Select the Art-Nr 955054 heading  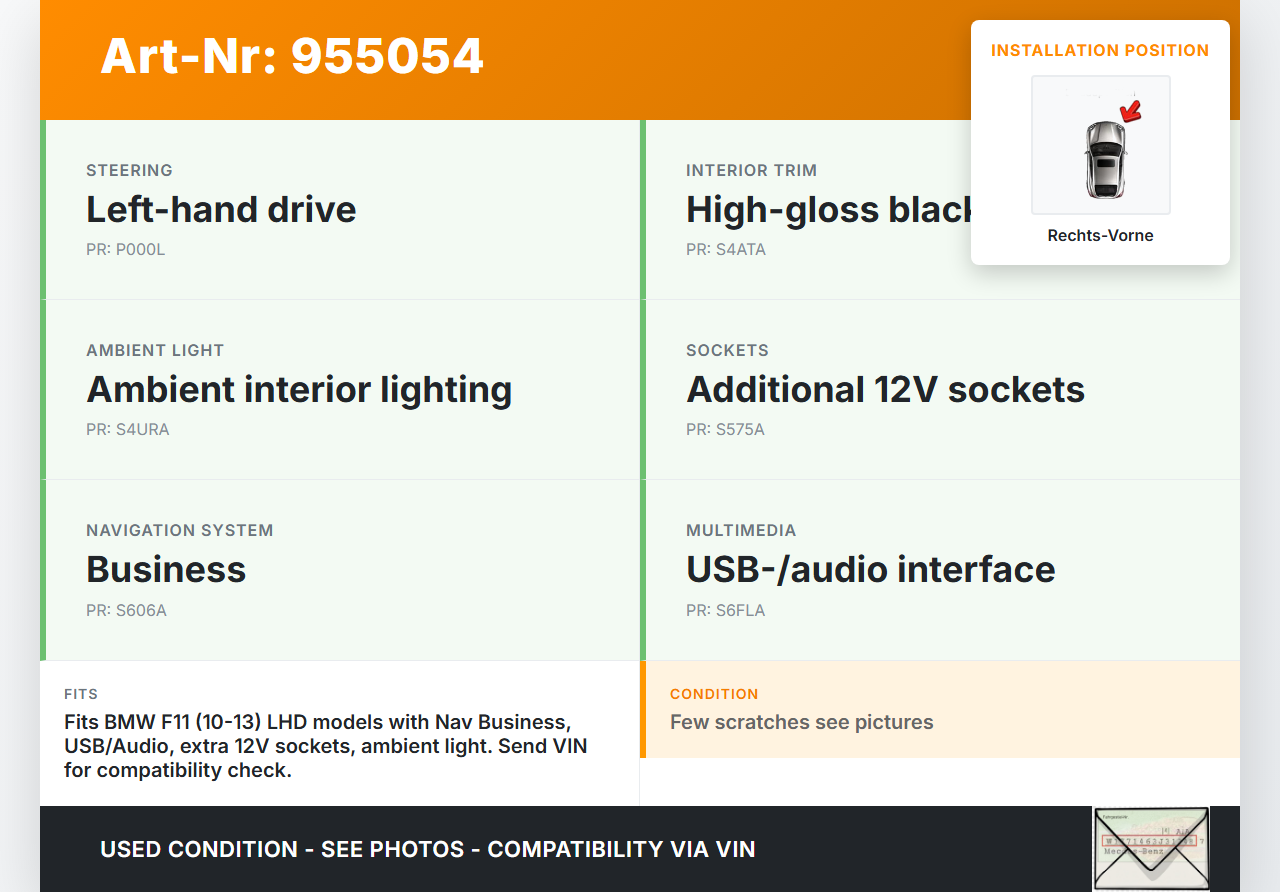292,56
